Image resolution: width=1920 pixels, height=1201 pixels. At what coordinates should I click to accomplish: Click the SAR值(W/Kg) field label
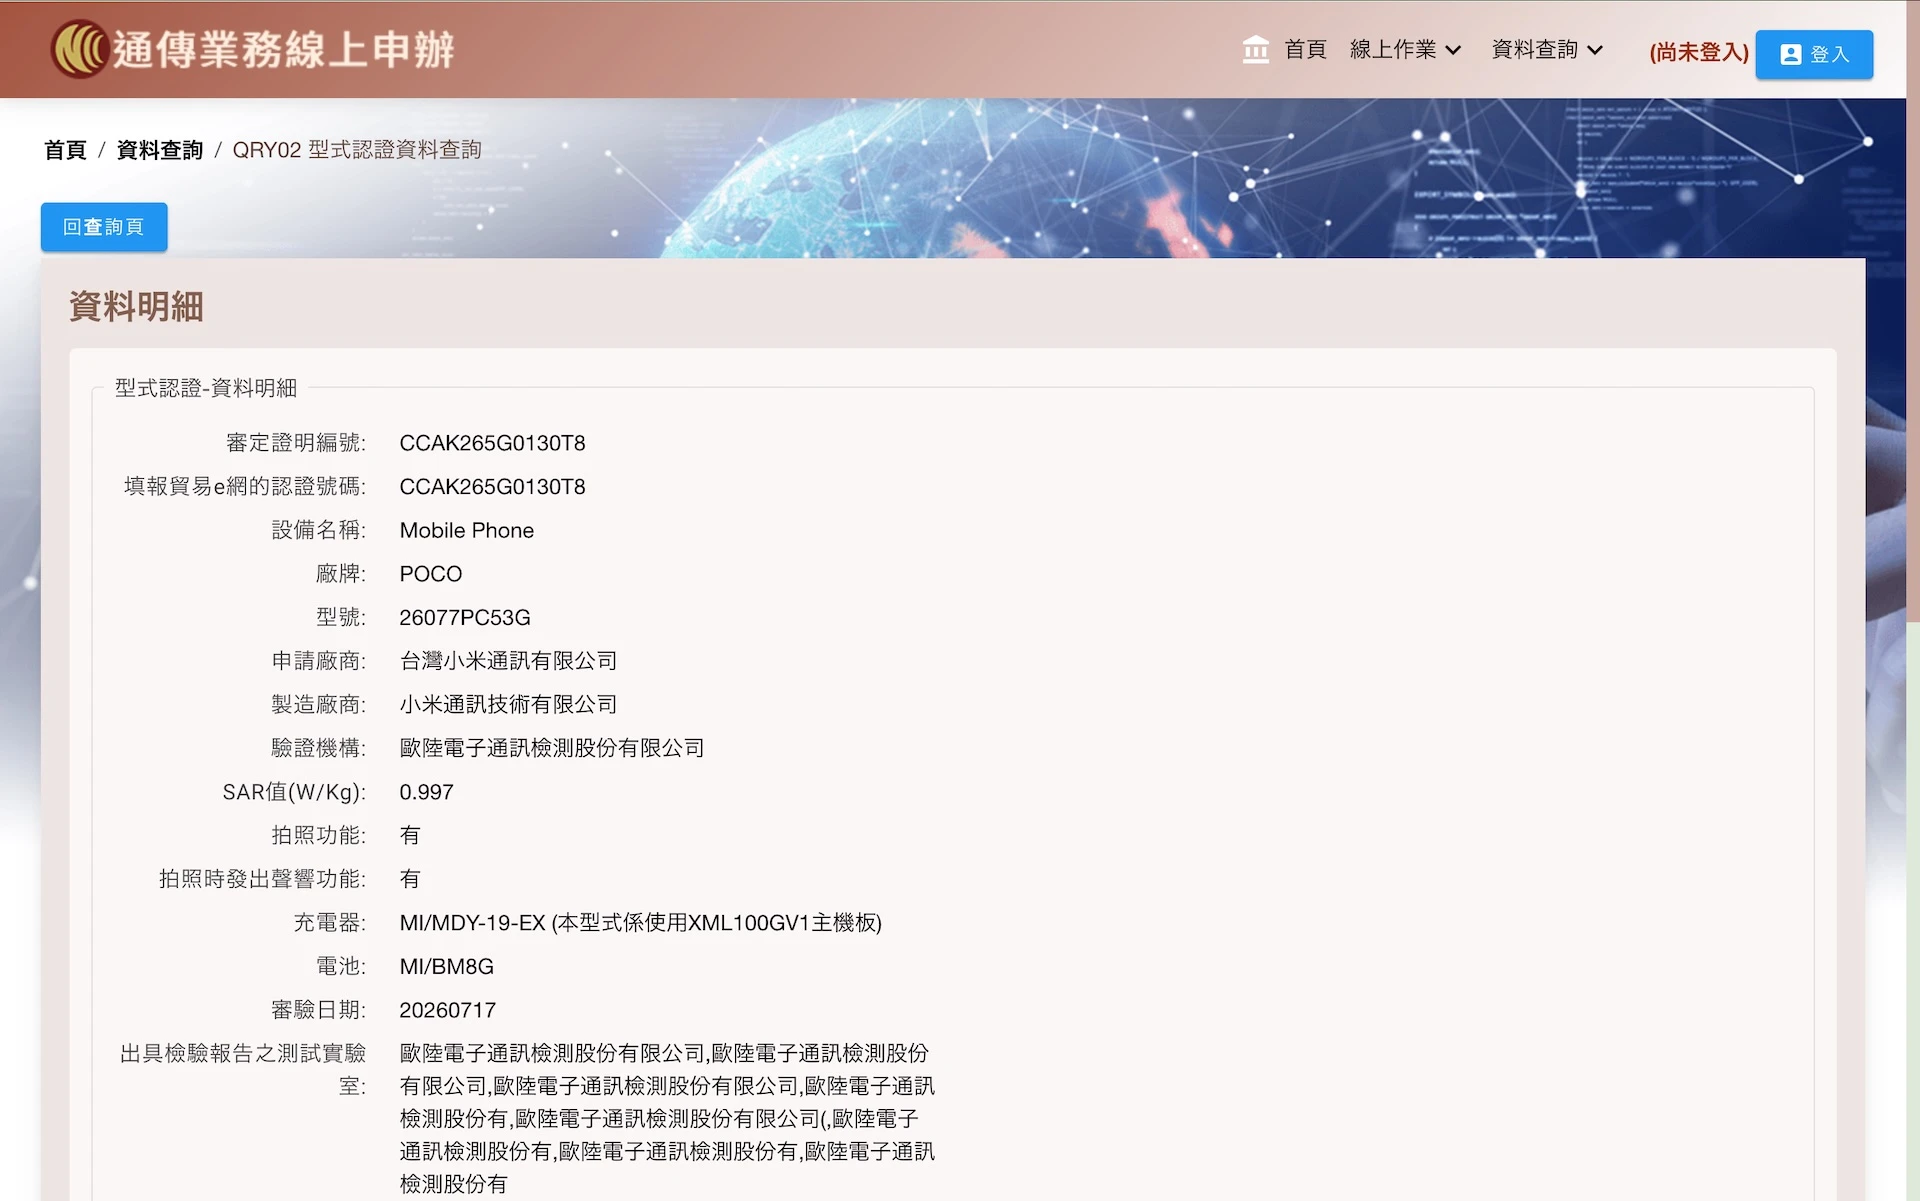[294, 792]
